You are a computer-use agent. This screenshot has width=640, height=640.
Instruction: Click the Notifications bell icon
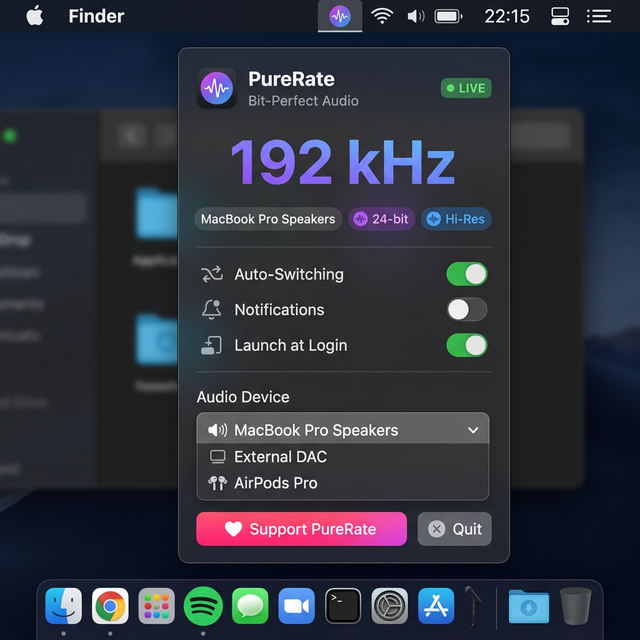(211, 309)
